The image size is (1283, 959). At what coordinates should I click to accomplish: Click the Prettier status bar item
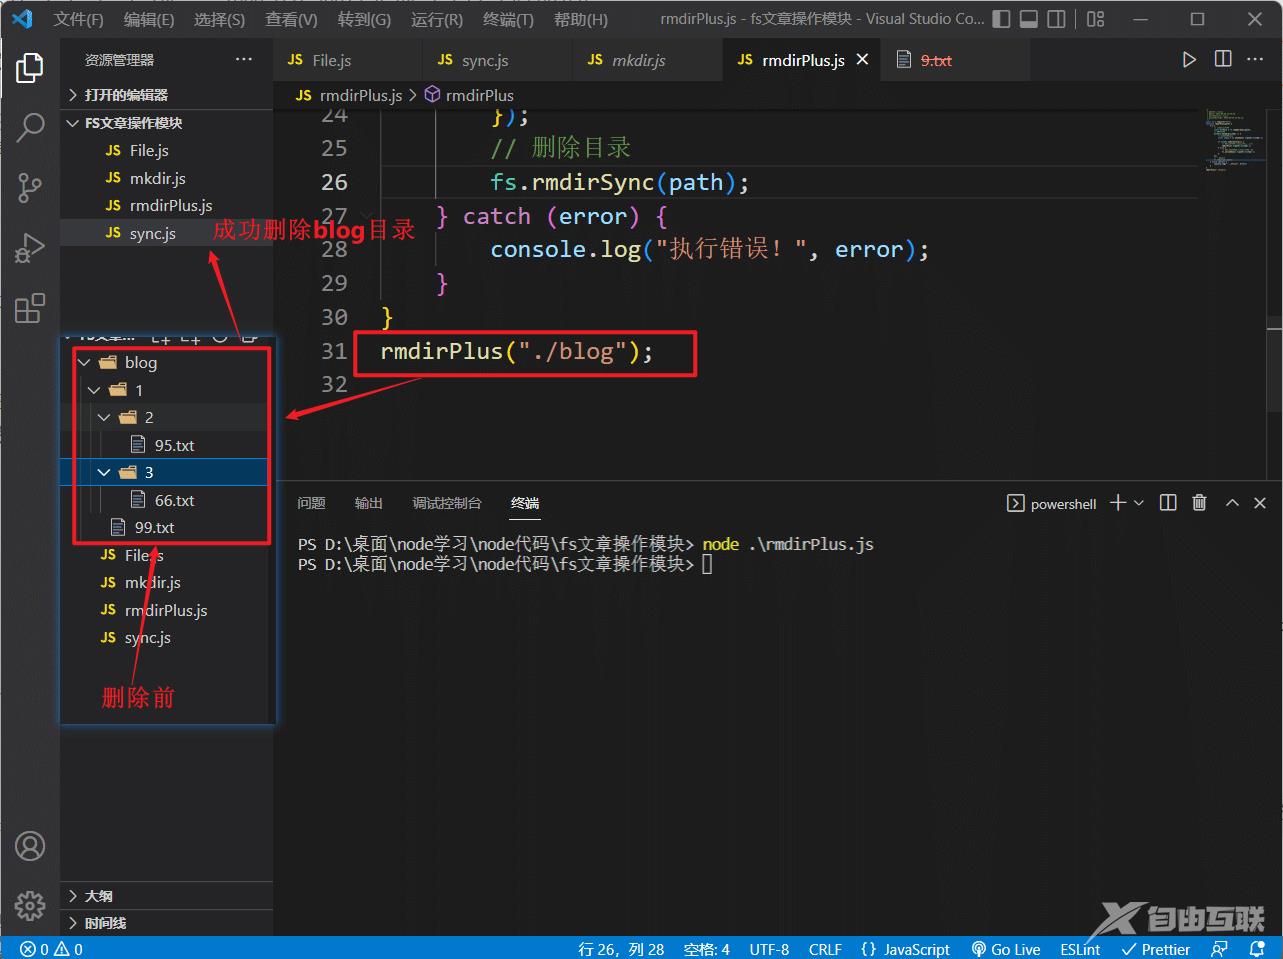(x=1156, y=949)
